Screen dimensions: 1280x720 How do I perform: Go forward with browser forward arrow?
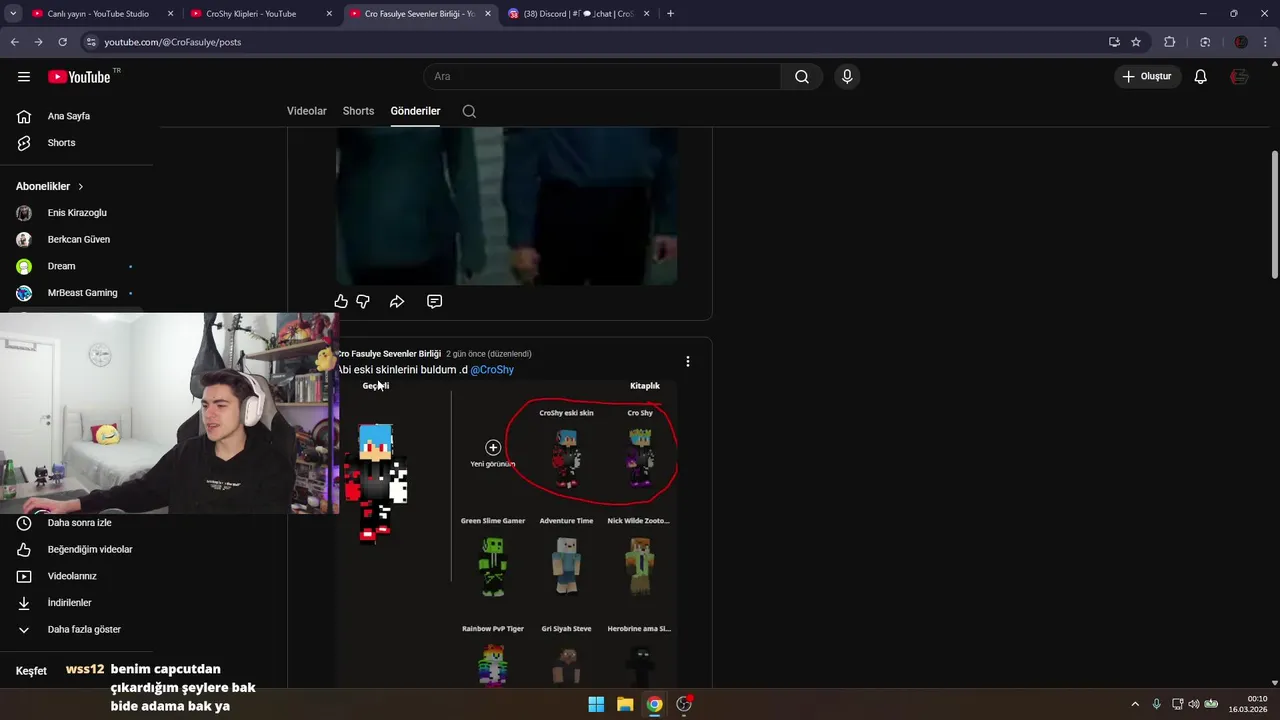[38, 42]
